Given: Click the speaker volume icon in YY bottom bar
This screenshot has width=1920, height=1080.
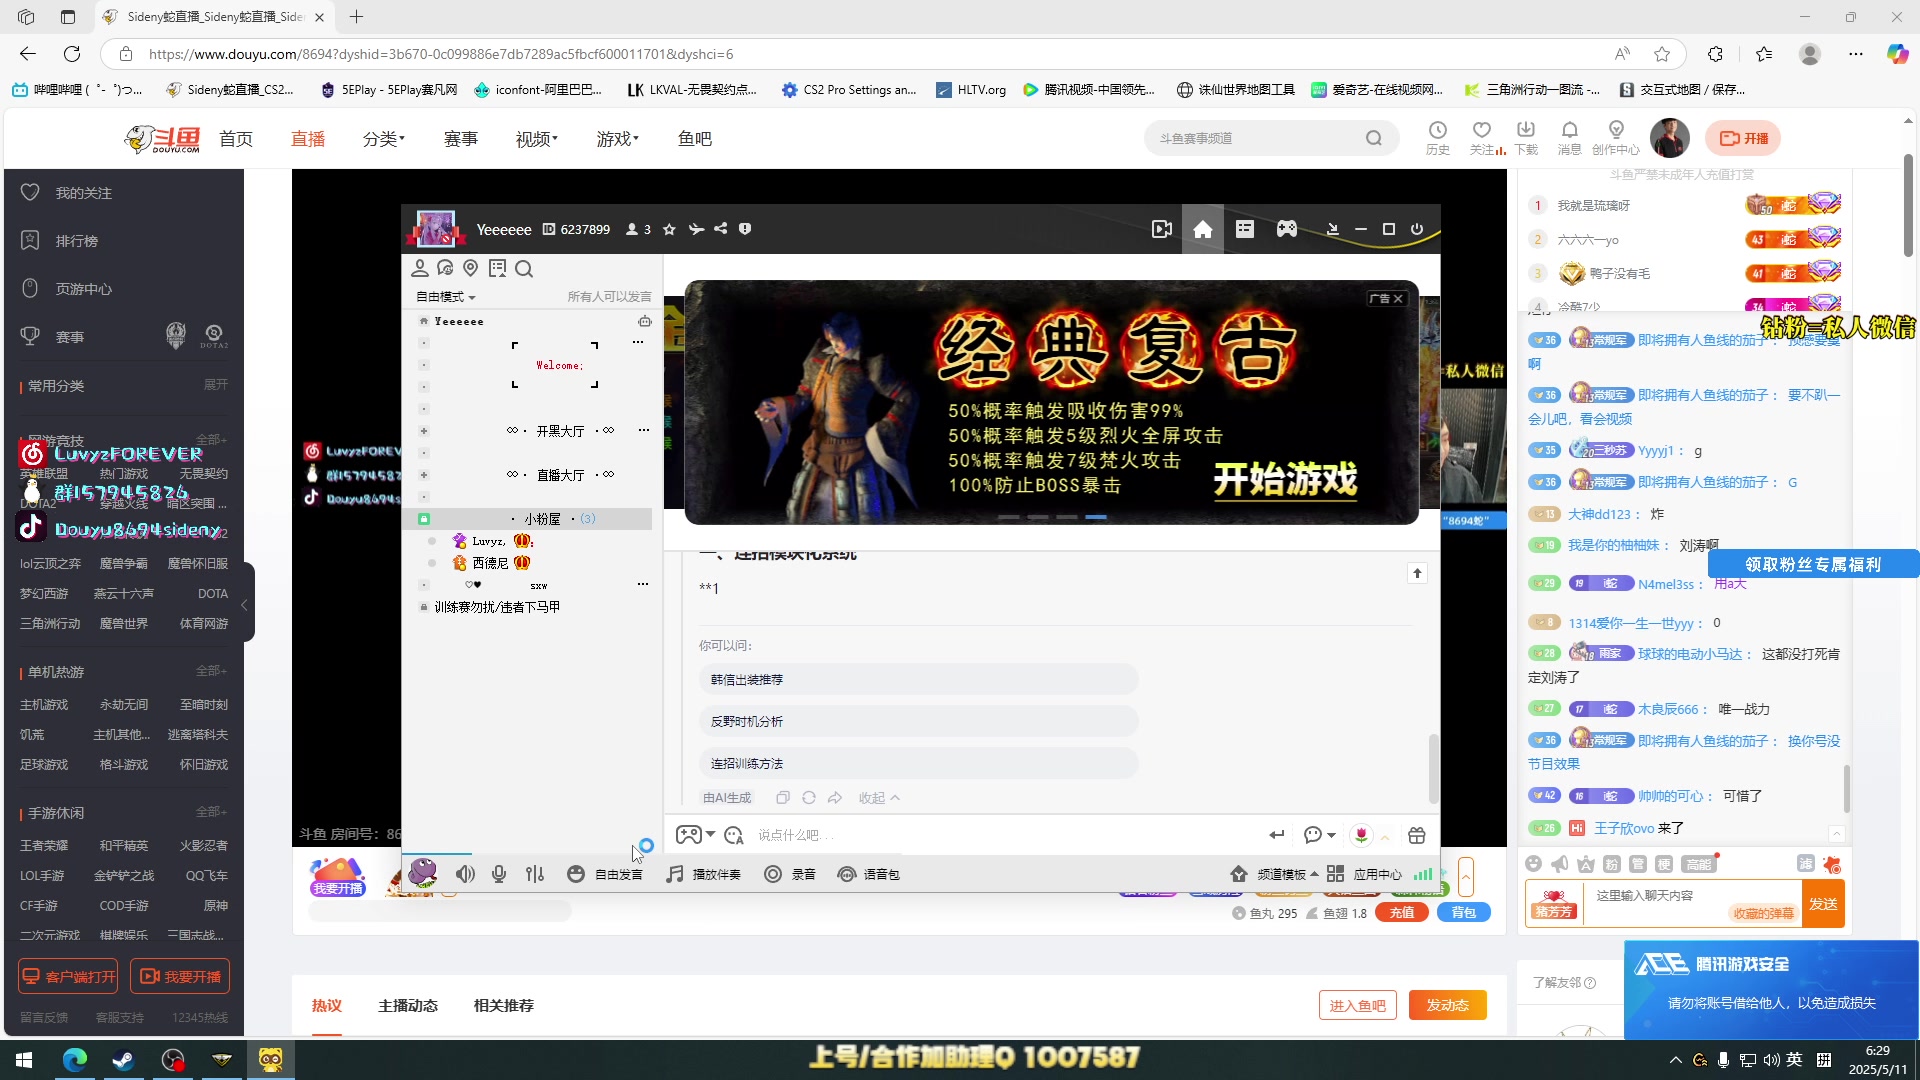Looking at the screenshot, I should [x=466, y=874].
